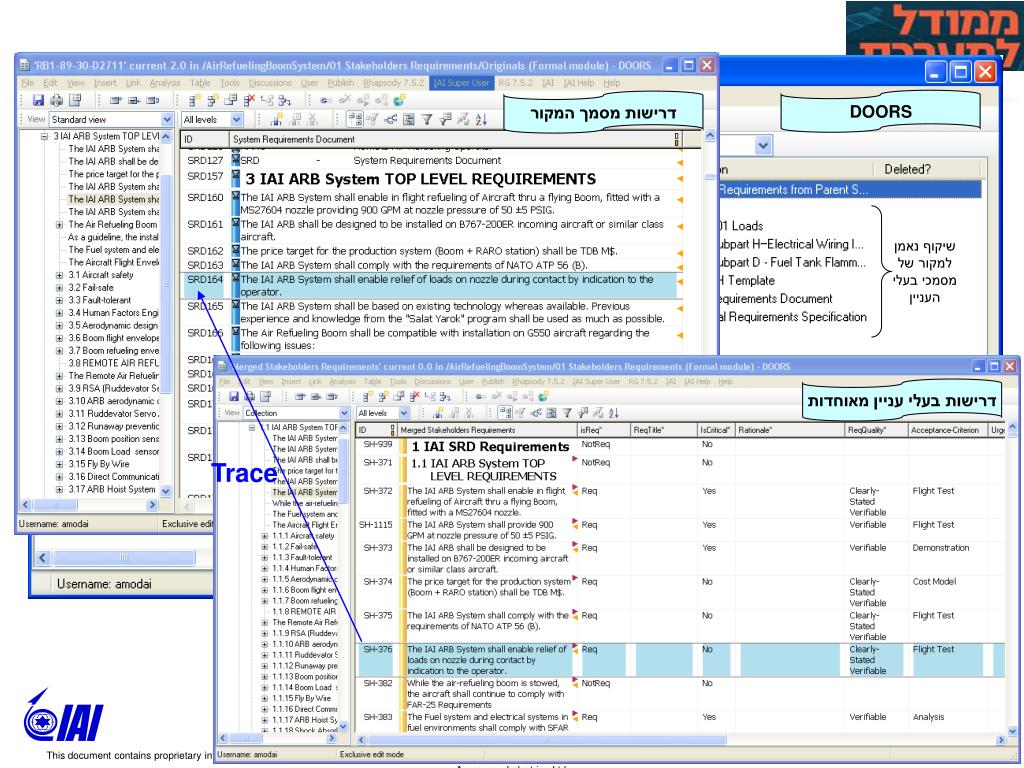This screenshot has width=1024, height=768.
Task: Select 'Requirements from Parent S...' row in back window
Action: click(850, 190)
